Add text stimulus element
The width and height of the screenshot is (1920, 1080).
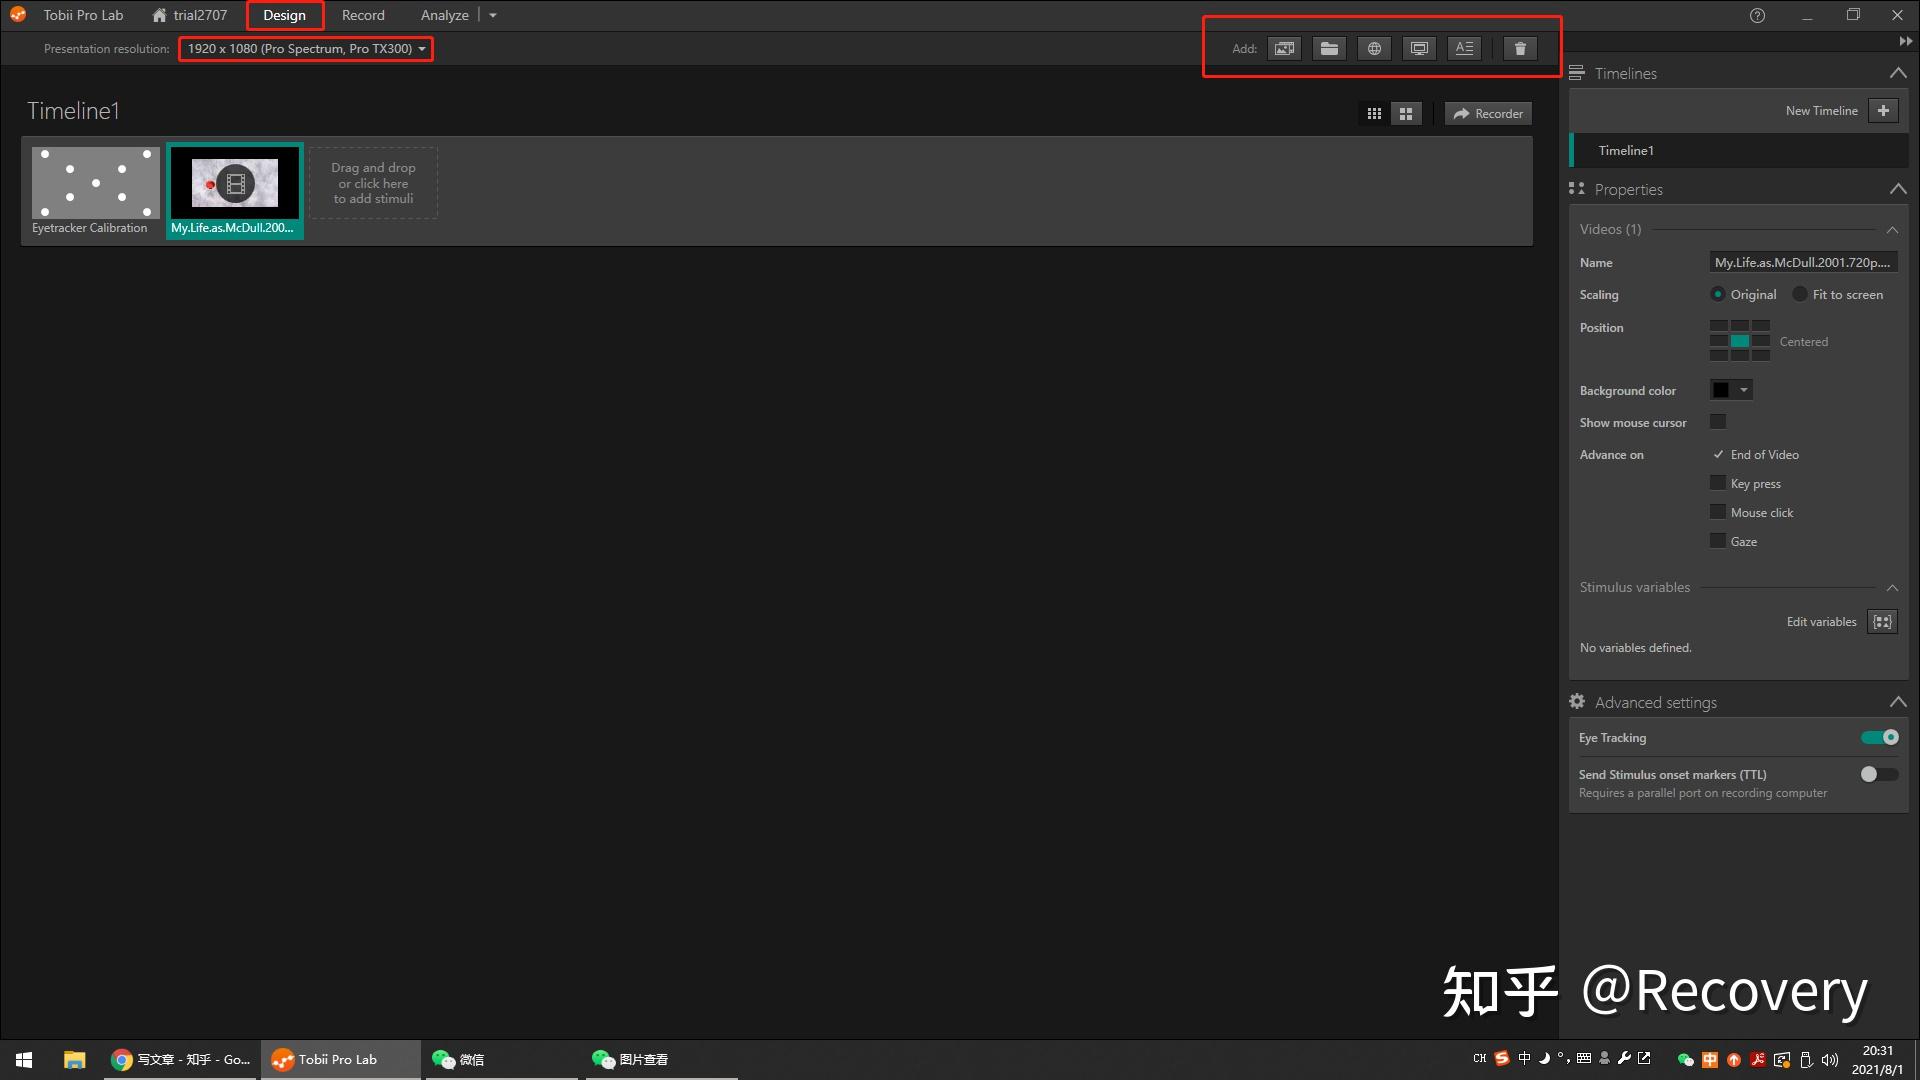tap(1464, 48)
